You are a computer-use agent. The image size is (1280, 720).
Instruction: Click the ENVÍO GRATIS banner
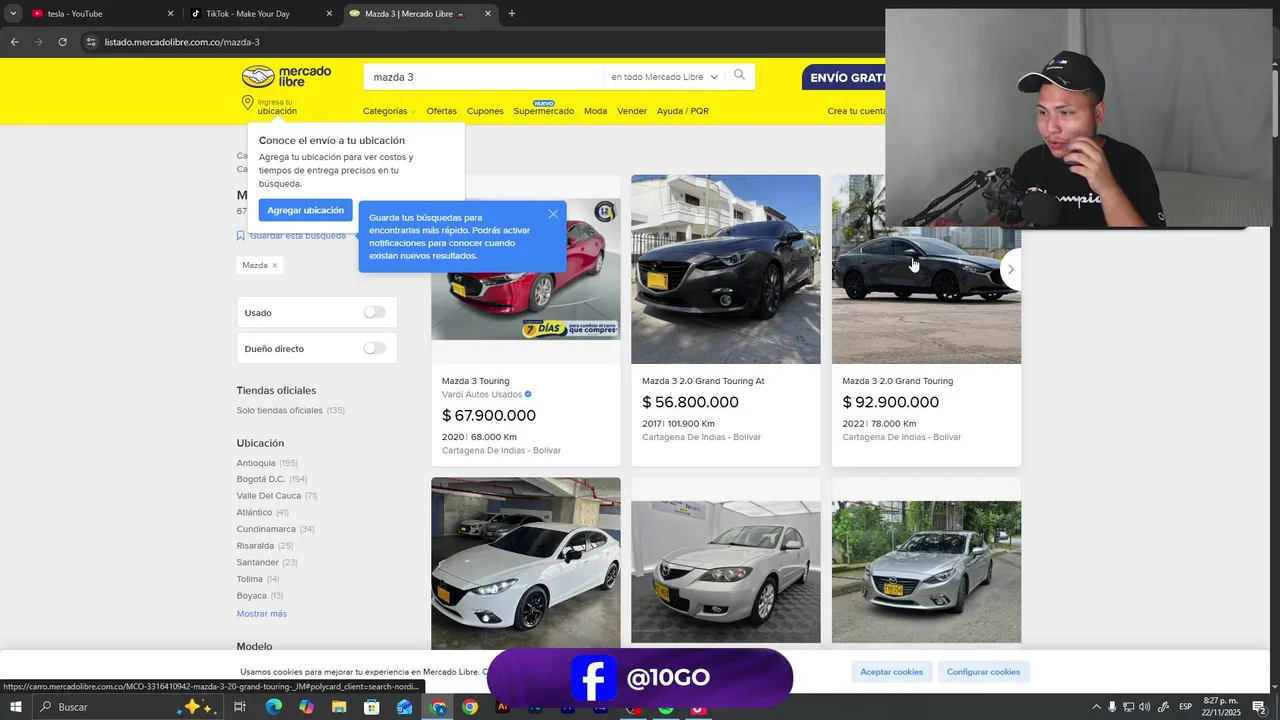pos(844,77)
